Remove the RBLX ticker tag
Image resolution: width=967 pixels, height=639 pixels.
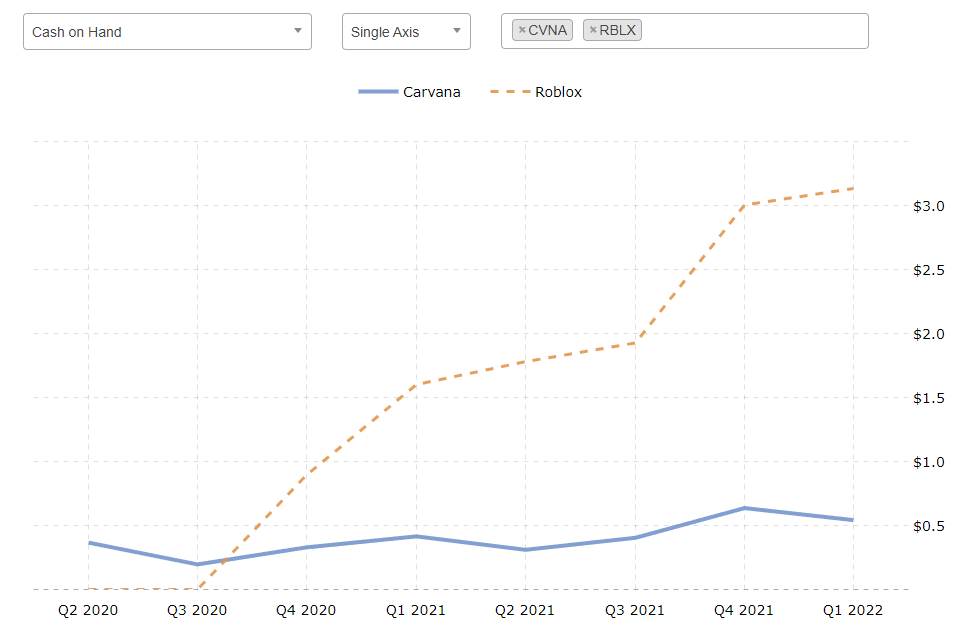(593, 30)
